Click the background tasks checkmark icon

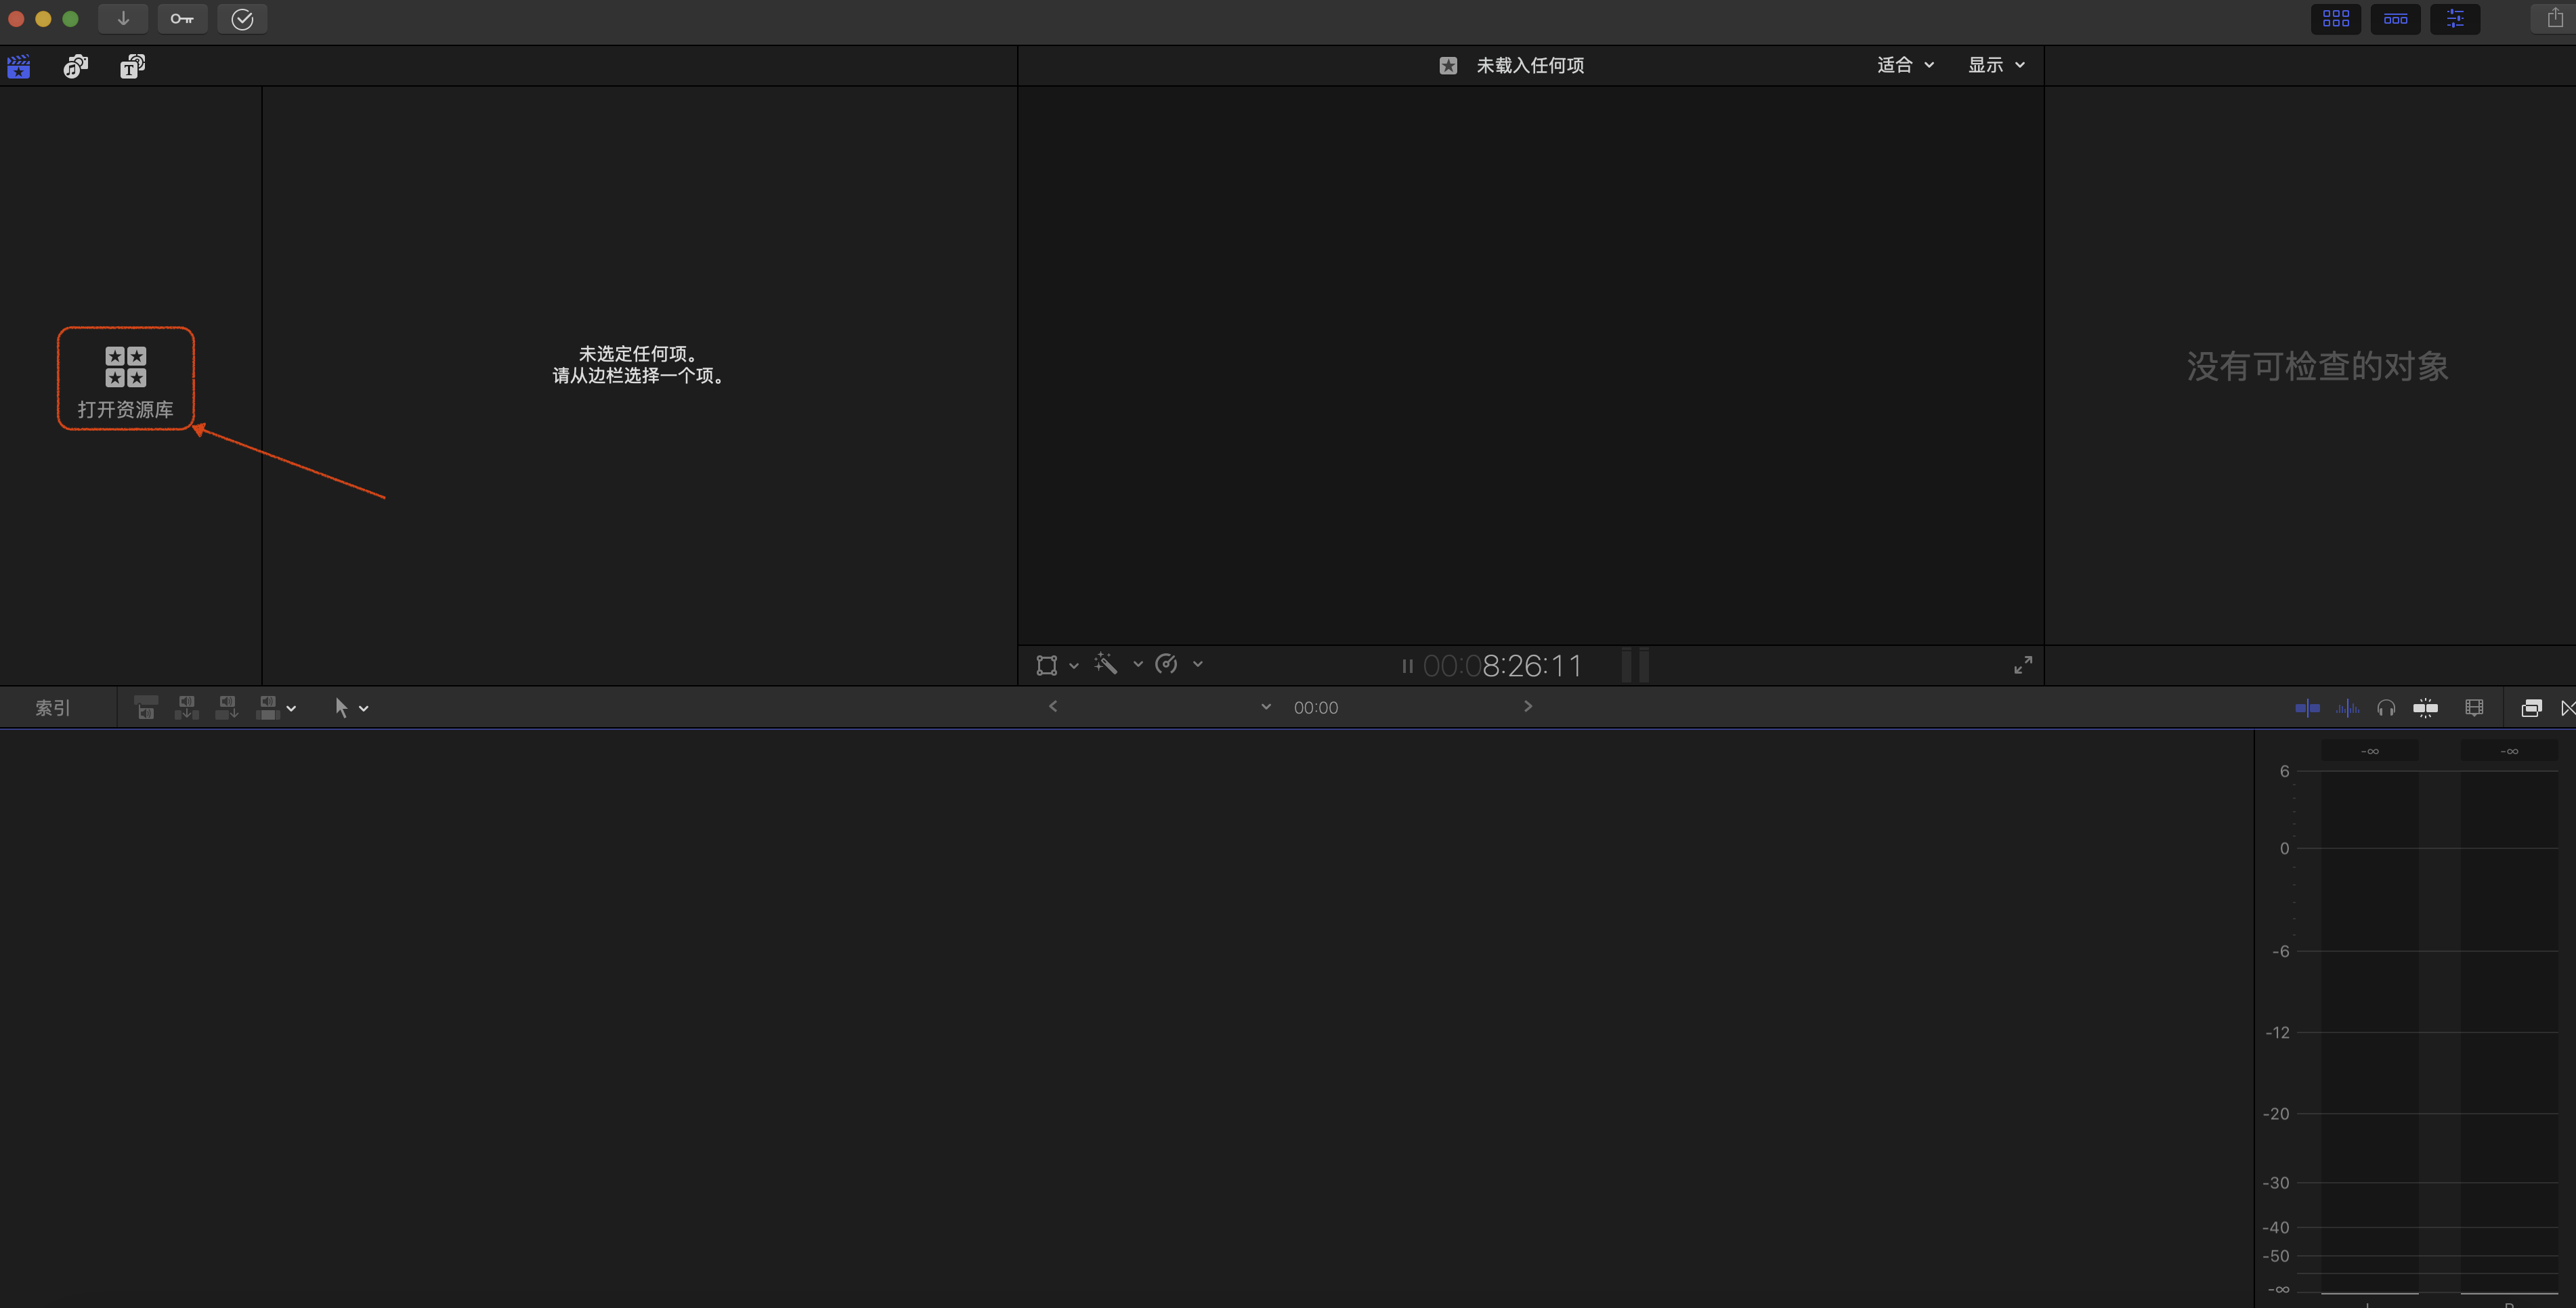point(242,19)
